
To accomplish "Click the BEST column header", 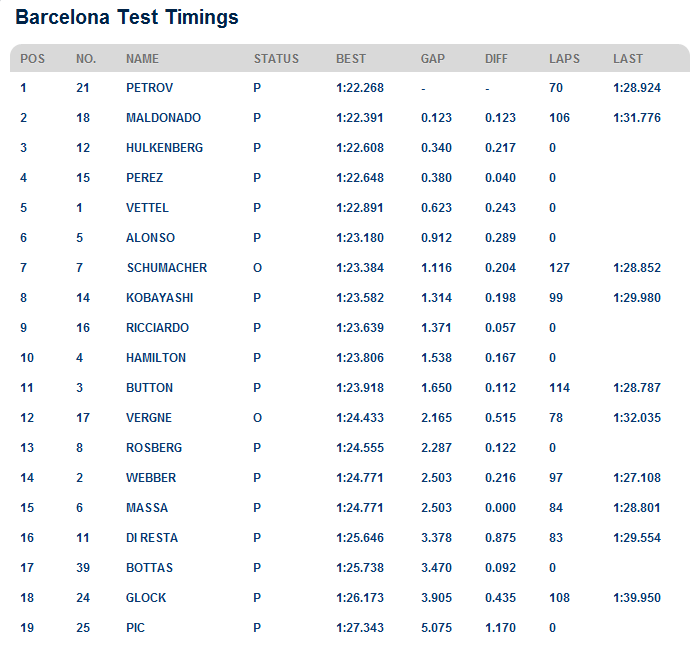I will point(351,59).
